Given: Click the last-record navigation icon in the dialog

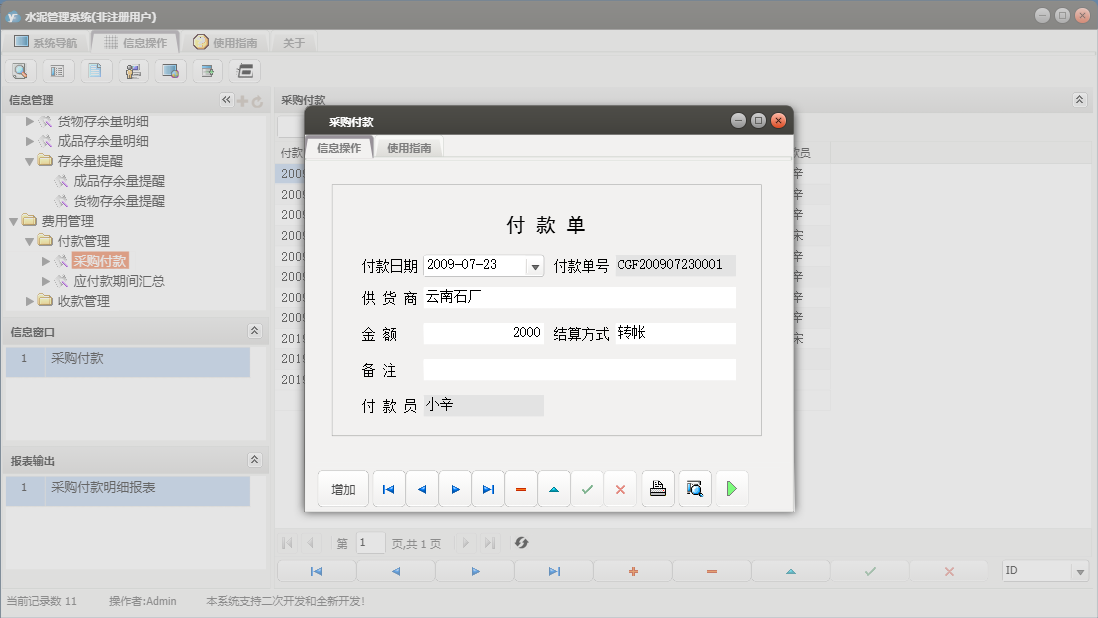Looking at the screenshot, I should (487, 489).
